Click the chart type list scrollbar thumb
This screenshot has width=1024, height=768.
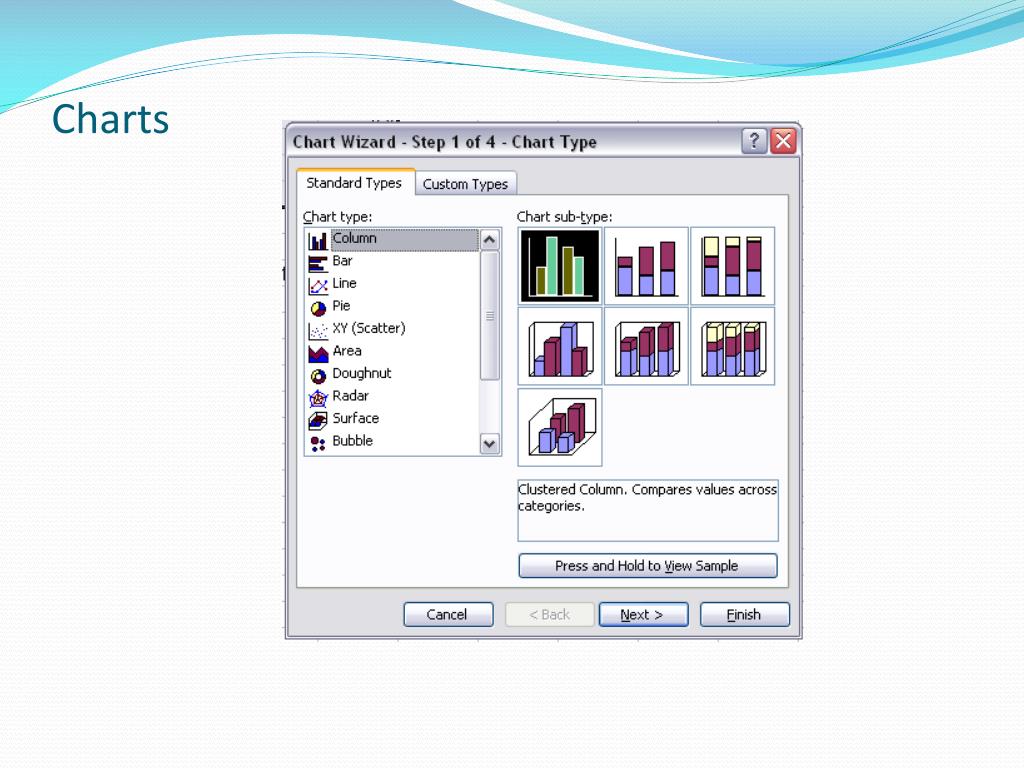[489, 316]
